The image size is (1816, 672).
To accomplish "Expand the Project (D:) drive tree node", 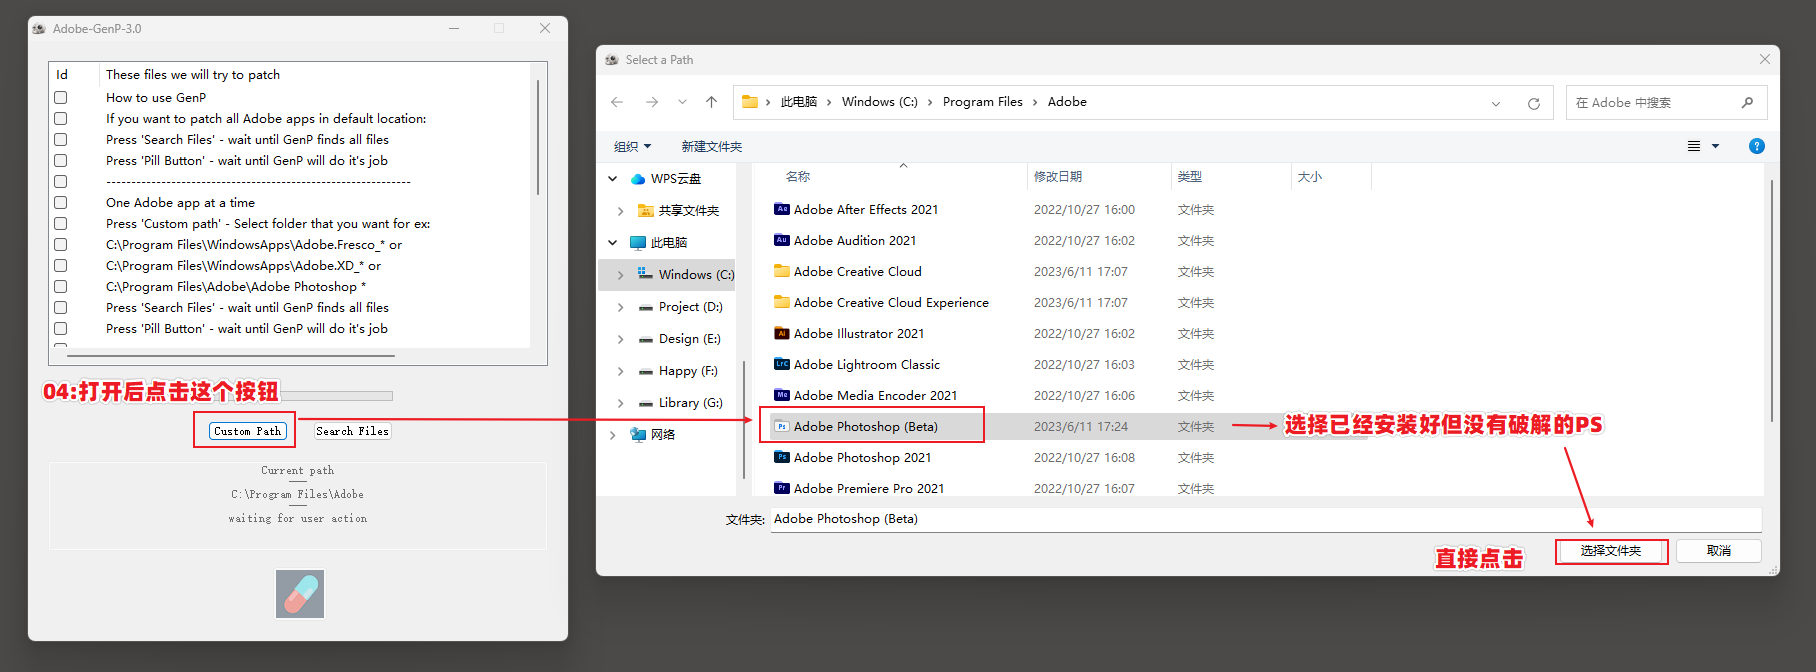I will pos(620,307).
